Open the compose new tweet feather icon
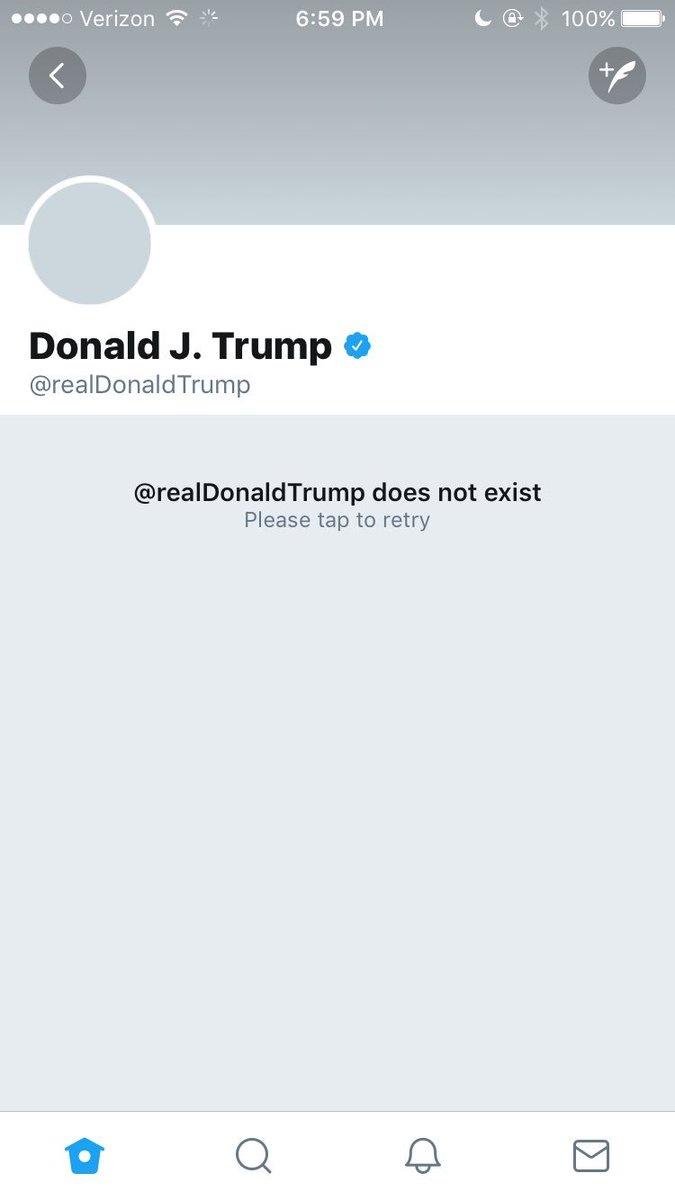675x1200 pixels. 617,76
